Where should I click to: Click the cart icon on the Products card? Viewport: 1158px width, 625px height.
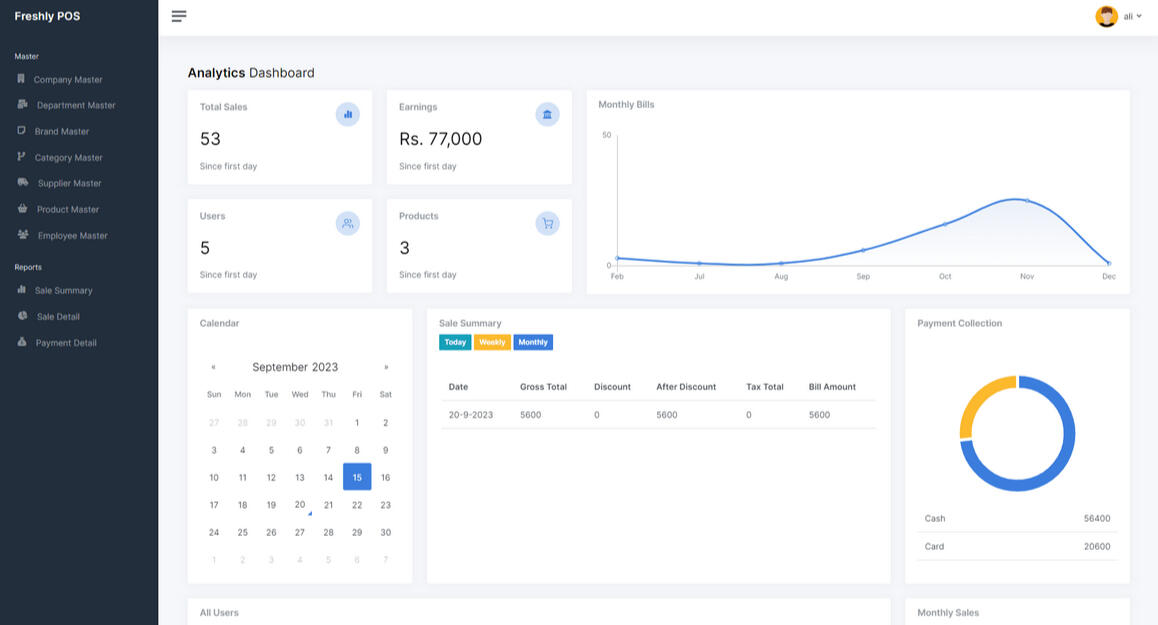(x=547, y=223)
